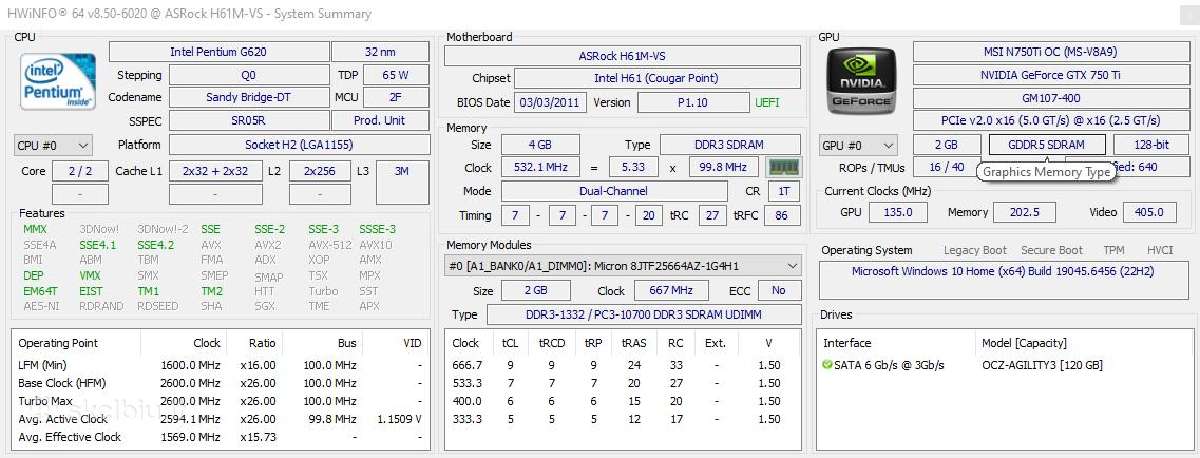The width and height of the screenshot is (1200, 458).
Task: Select the Turbo Max operating point row
Action: tap(223, 401)
